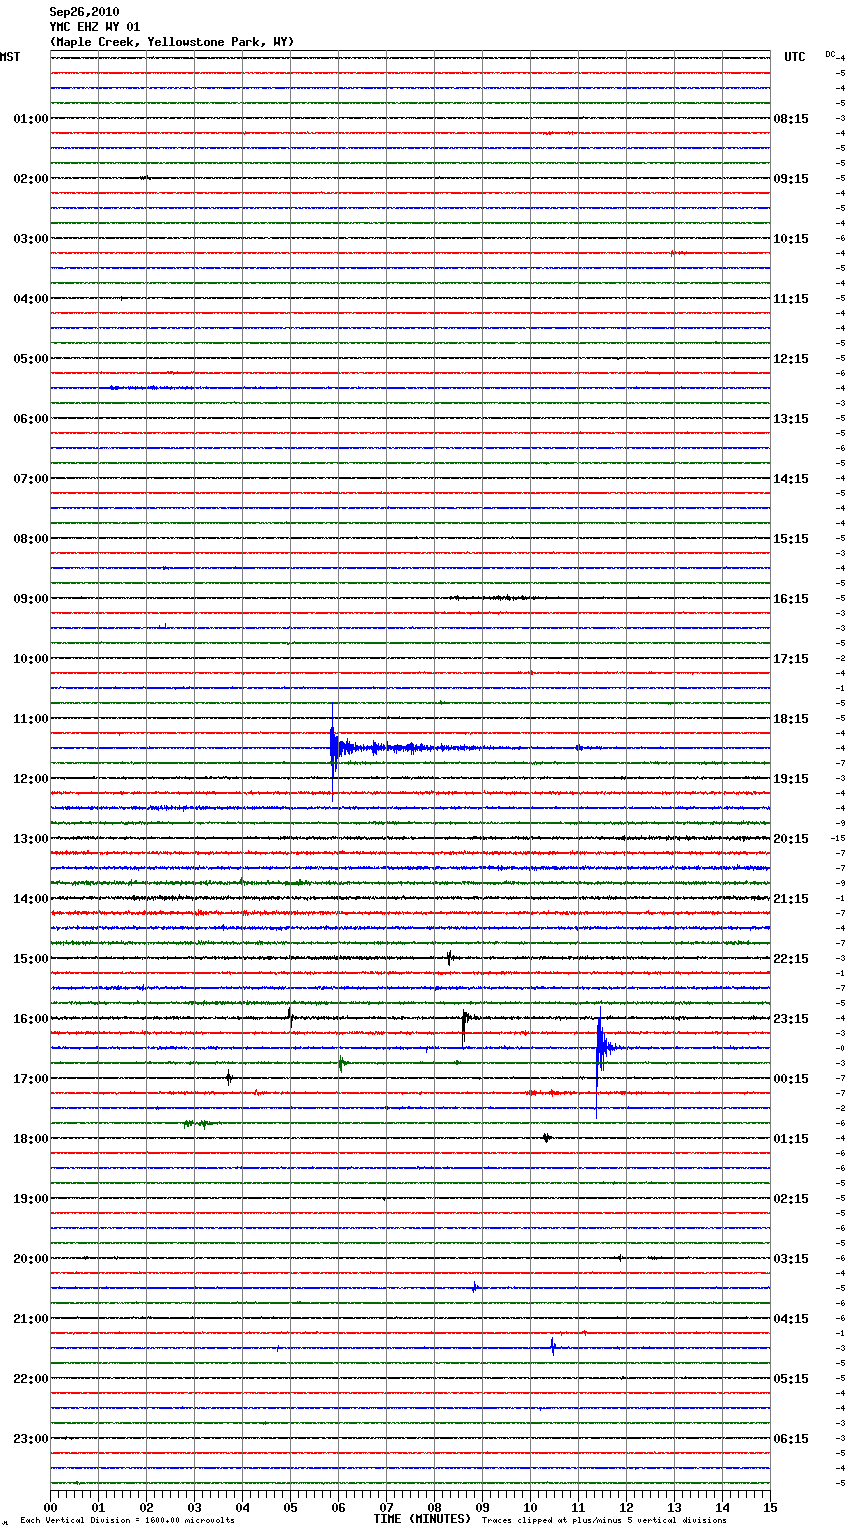Screen dimensions: 850x1534
Task: Select the station code YMC EHZ WY 01
Action: (95, 27)
